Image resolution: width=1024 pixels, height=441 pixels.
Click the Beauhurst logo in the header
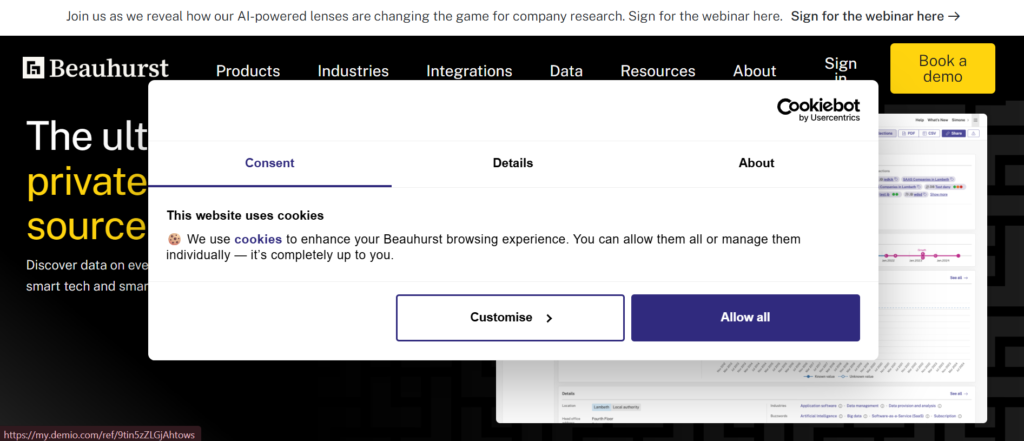coord(96,68)
